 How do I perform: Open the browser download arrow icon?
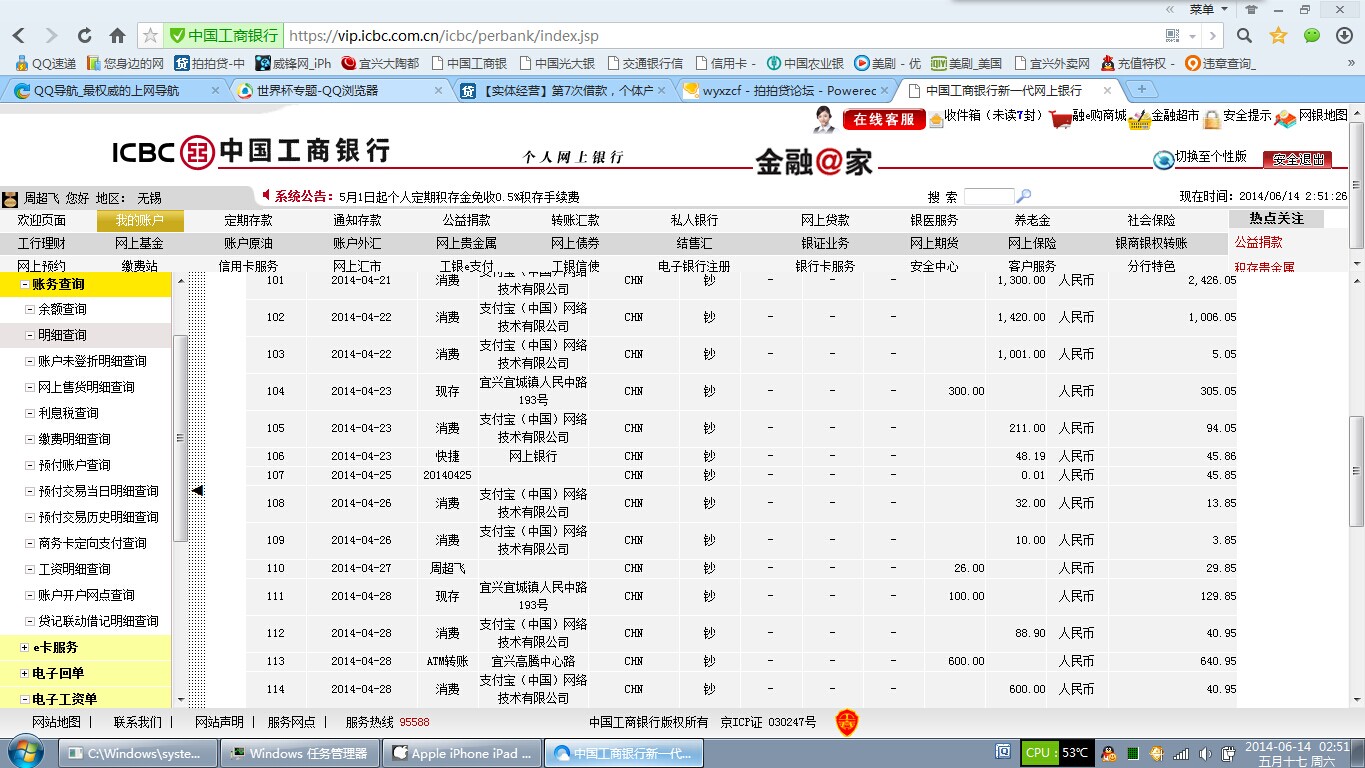click(x=1344, y=36)
